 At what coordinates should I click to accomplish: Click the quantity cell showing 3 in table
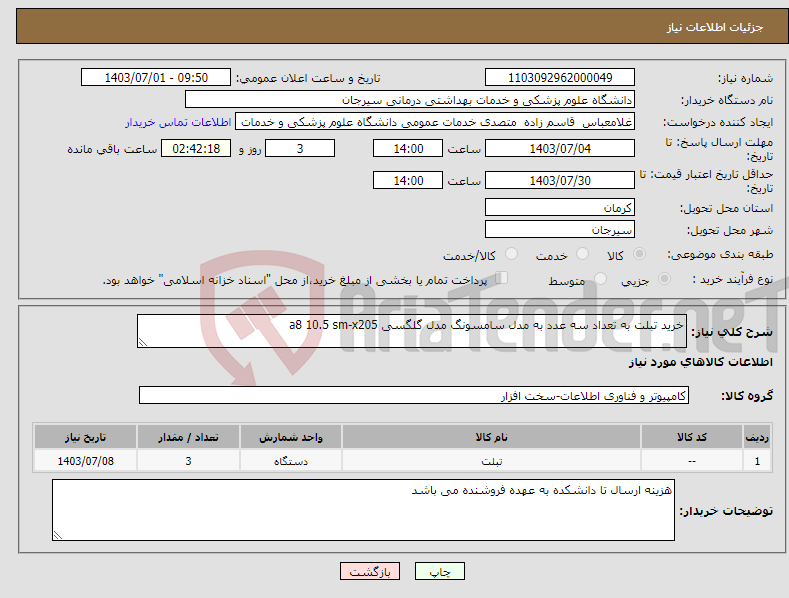[188, 461]
